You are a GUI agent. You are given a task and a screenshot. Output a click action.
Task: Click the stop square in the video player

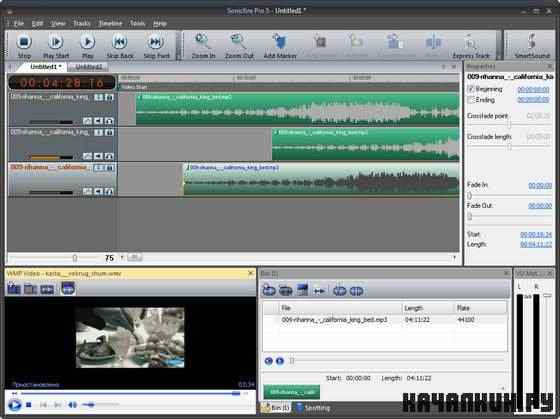coord(29,405)
